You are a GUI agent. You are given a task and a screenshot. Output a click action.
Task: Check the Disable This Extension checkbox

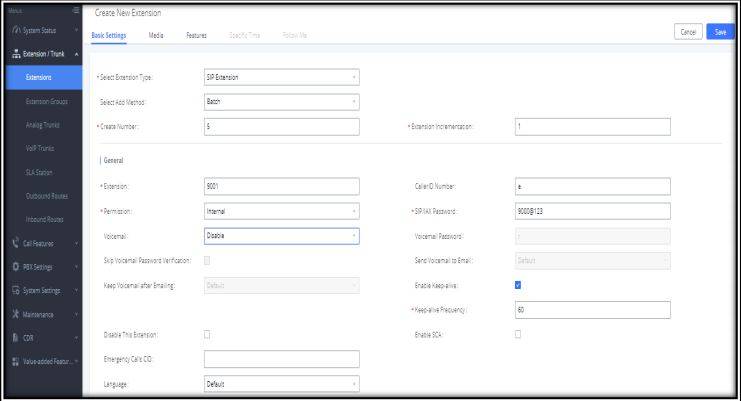207,334
